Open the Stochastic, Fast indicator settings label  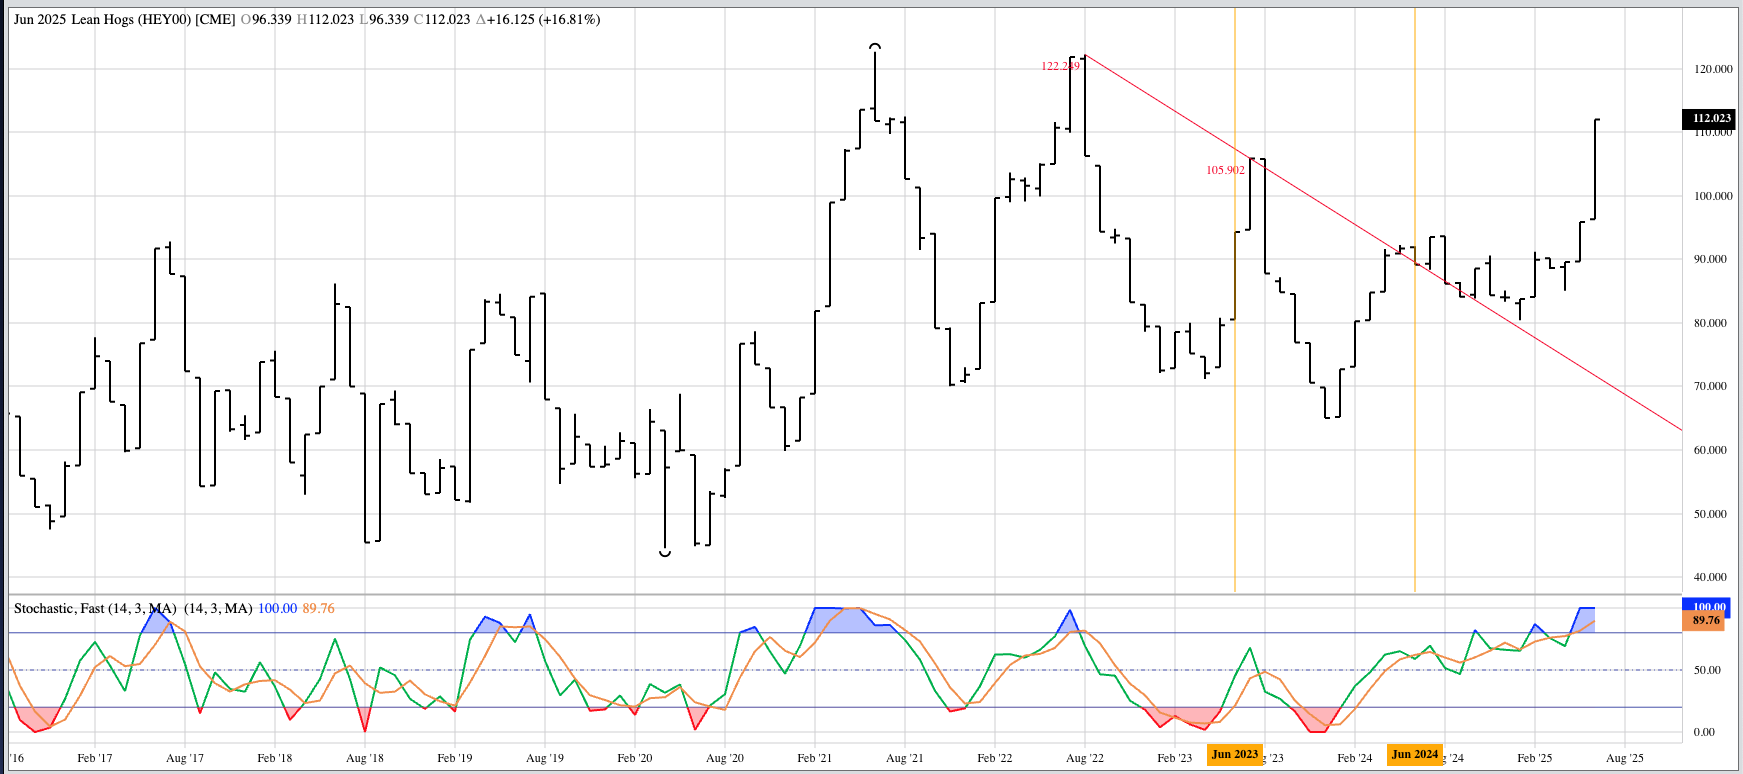(95, 608)
